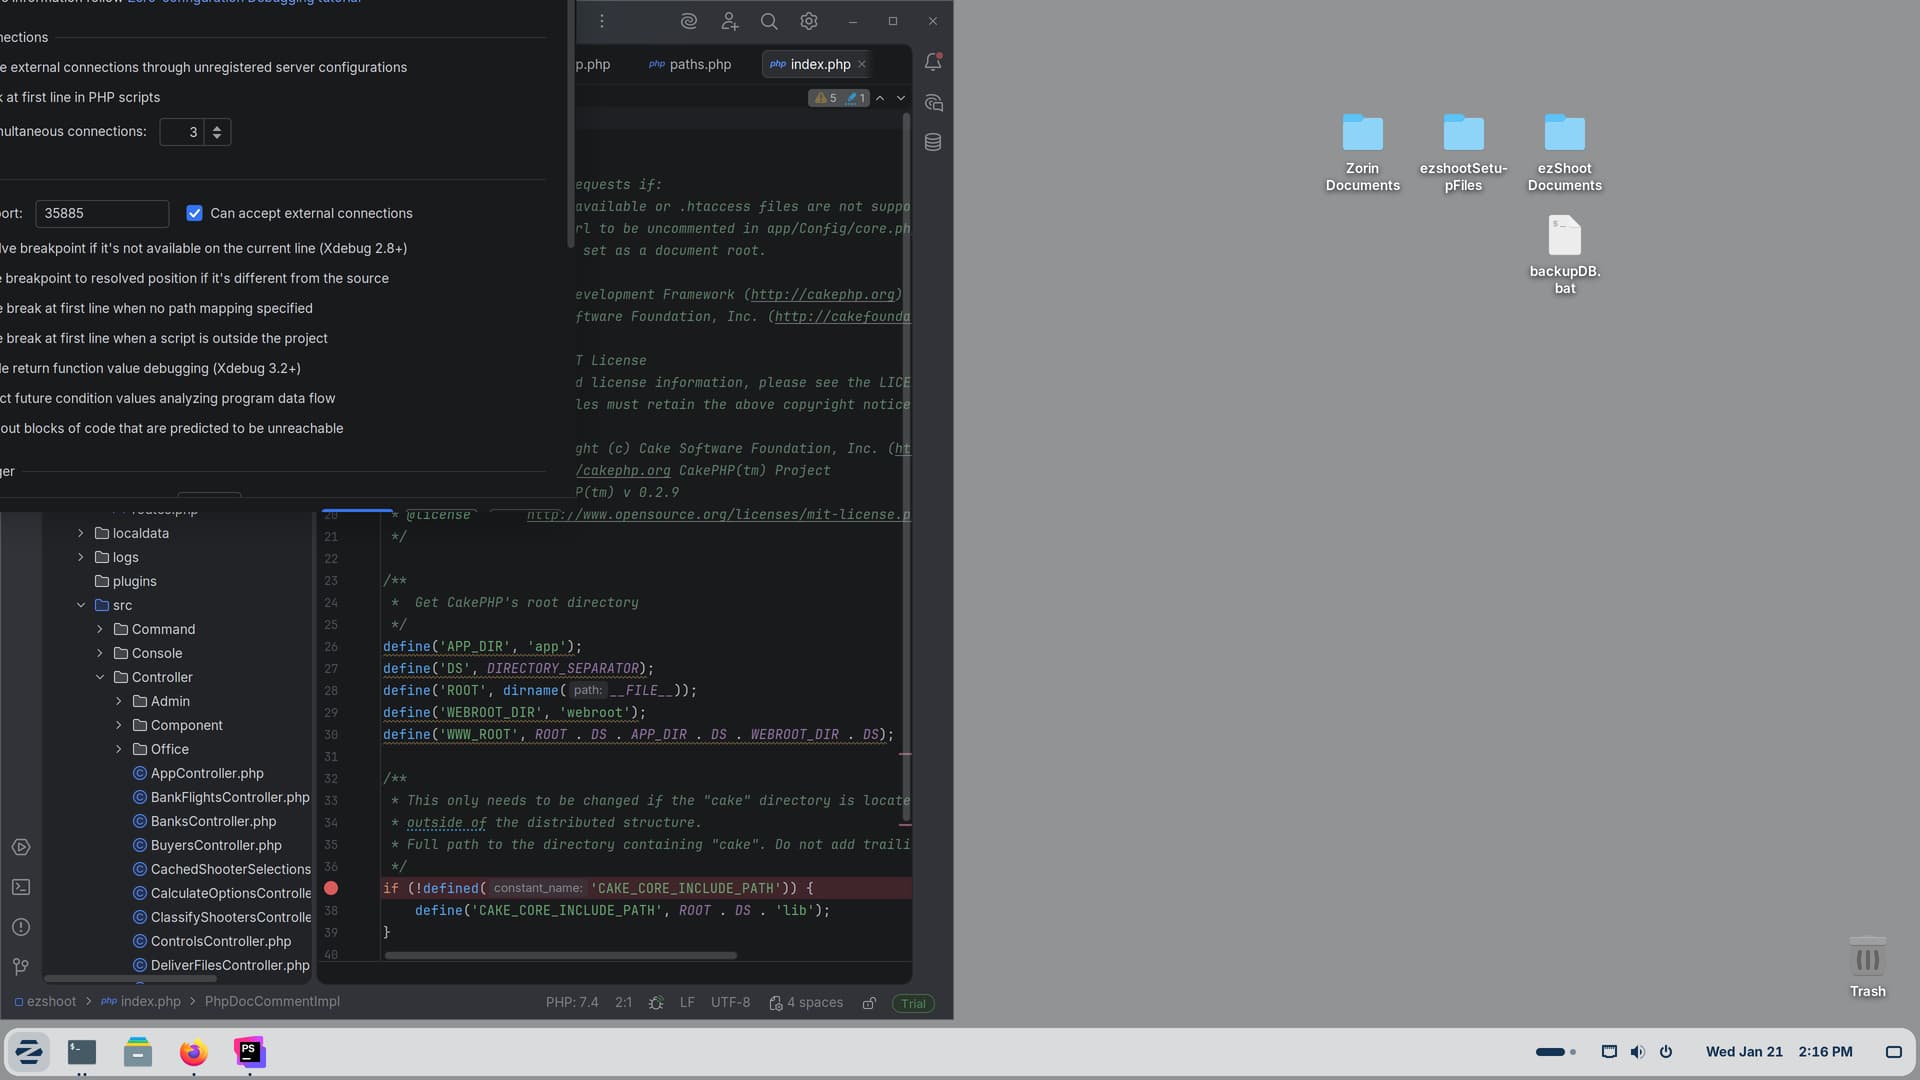This screenshot has height=1080, width=1920.
Task: Collapse the Controller folder
Action: coord(100,677)
